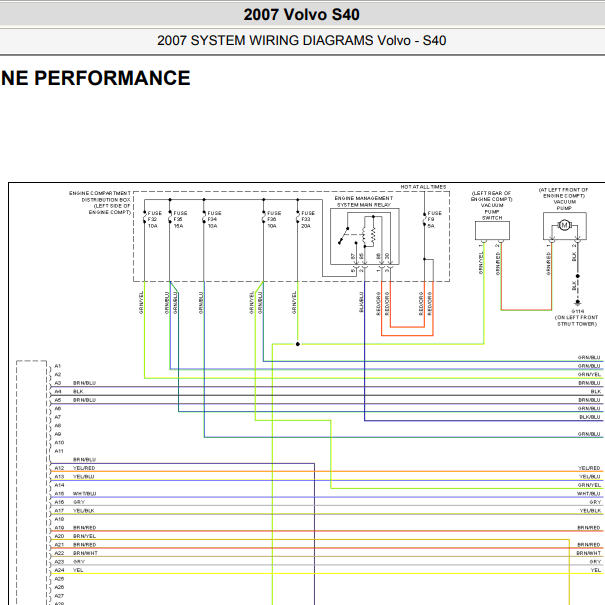Select the Fuse F9 5A label
The width and height of the screenshot is (605, 605).
click(434, 219)
